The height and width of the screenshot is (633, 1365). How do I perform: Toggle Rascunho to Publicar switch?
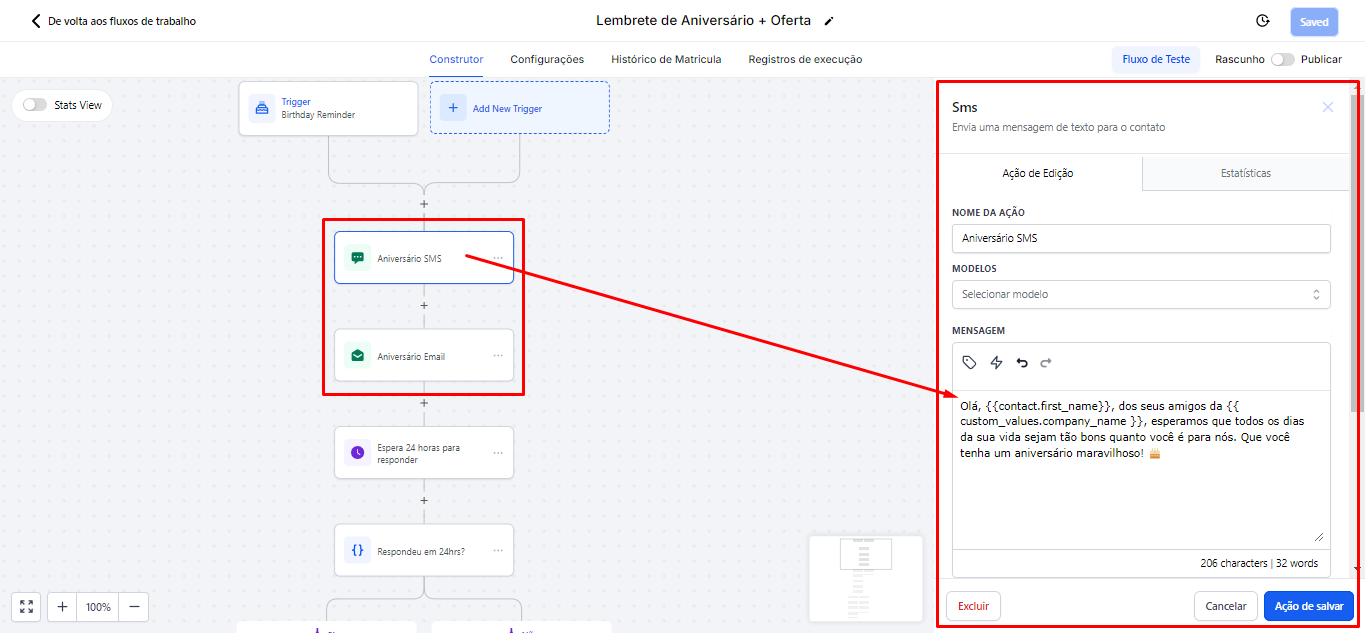[1281, 59]
